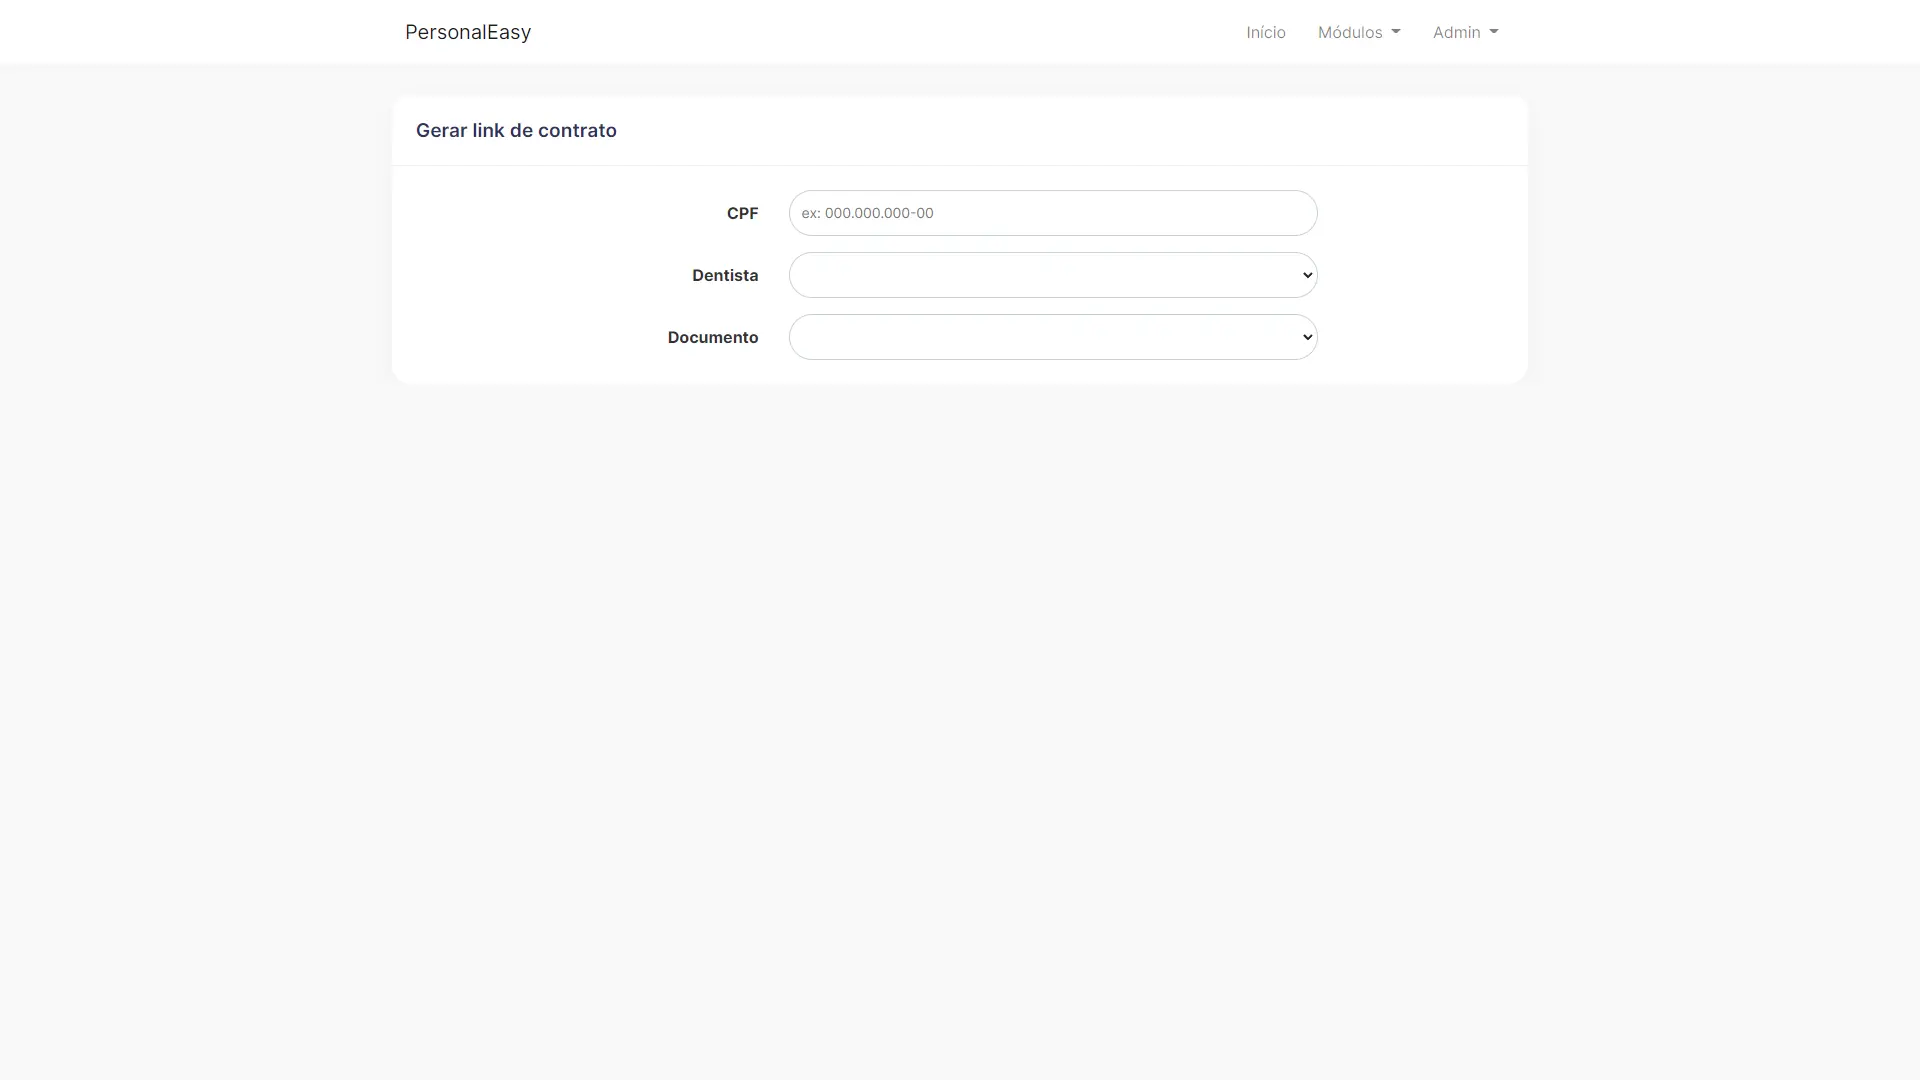Click the Dentista field label
The width and height of the screenshot is (1920, 1080).
724,275
